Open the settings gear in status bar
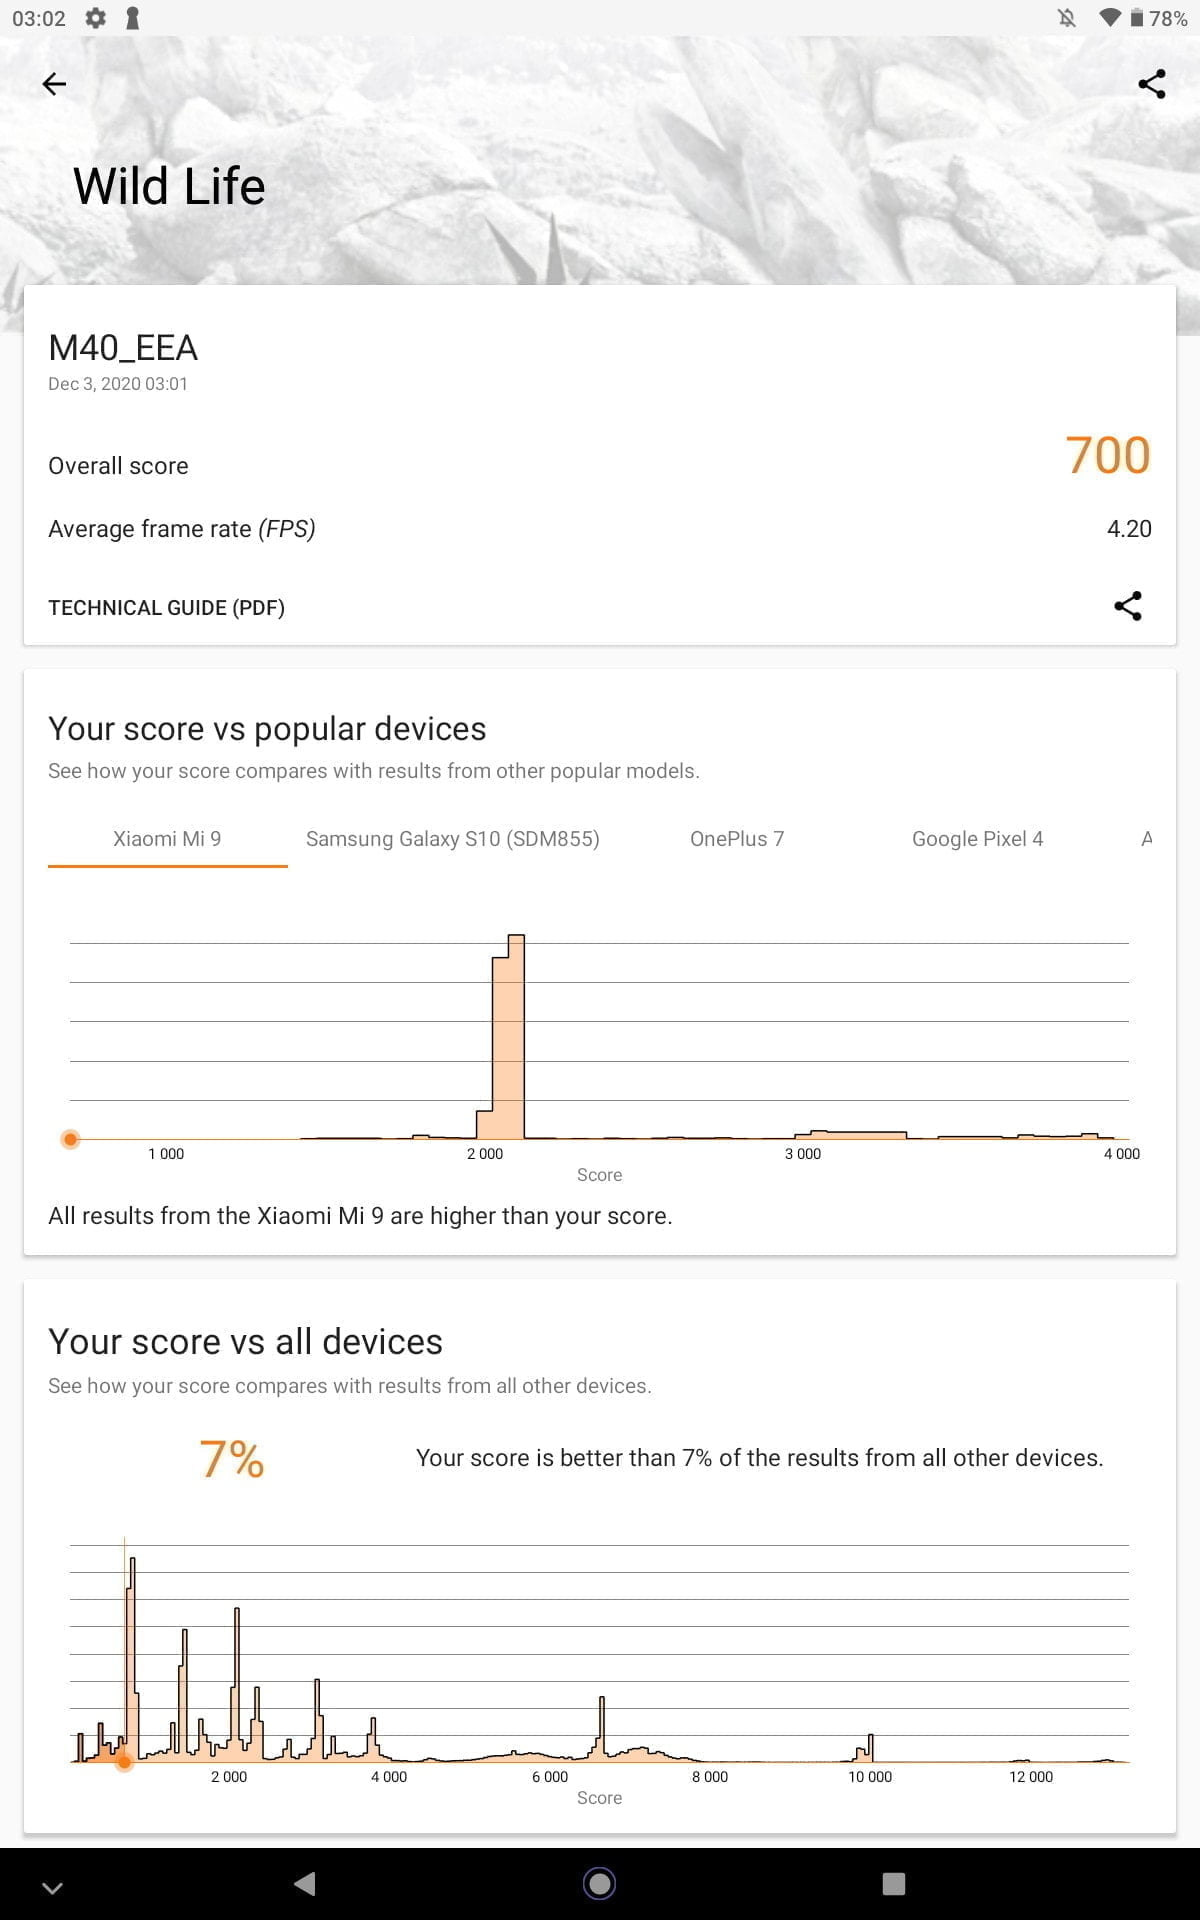1200x1920 pixels. (95, 18)
